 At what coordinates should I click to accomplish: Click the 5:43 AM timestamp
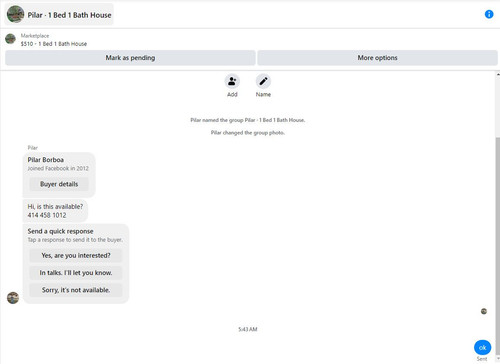248,329
